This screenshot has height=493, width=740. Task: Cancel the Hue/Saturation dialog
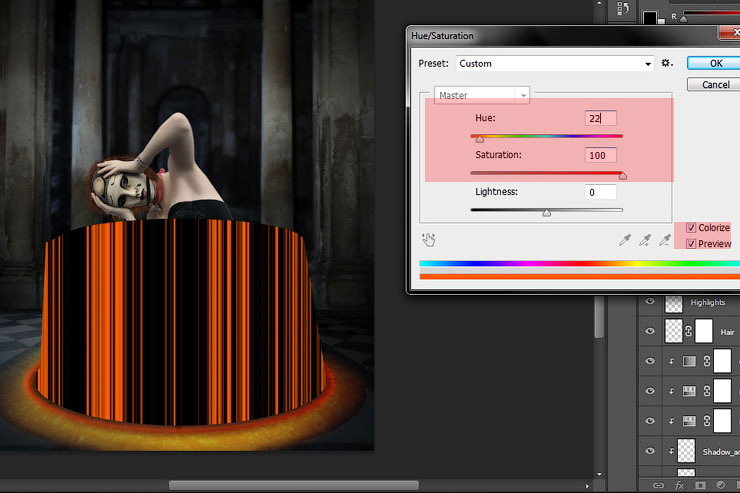tap(716, 85)
